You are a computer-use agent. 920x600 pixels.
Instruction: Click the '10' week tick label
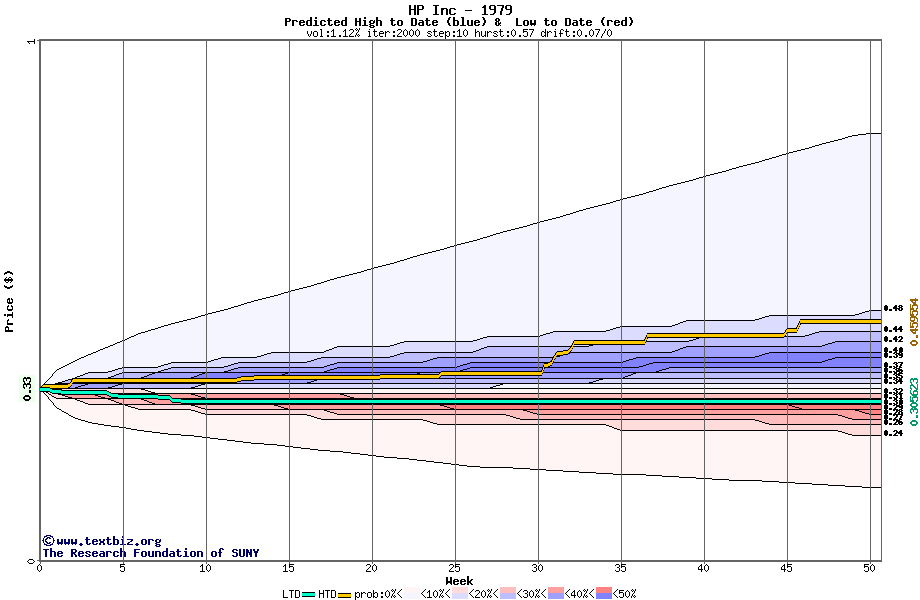point(205,568)
